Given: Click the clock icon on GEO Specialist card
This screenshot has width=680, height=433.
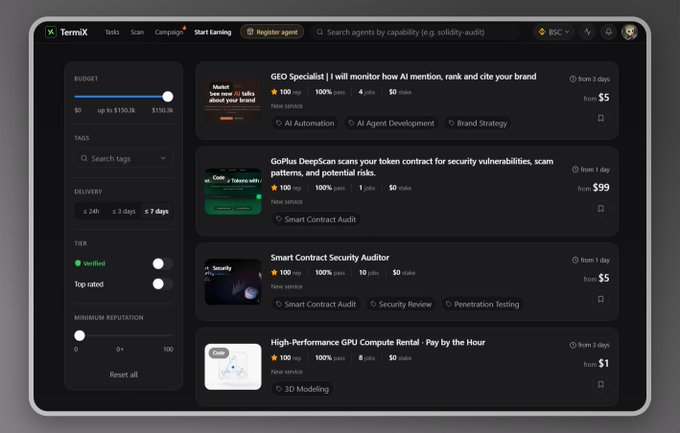Looking at the screenshot, I should [573, 79].
